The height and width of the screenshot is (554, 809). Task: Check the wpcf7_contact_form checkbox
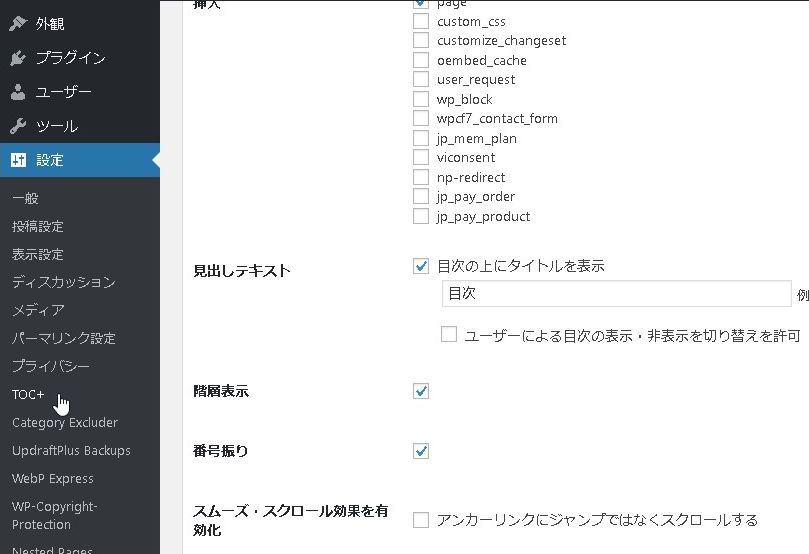point(421,119)
